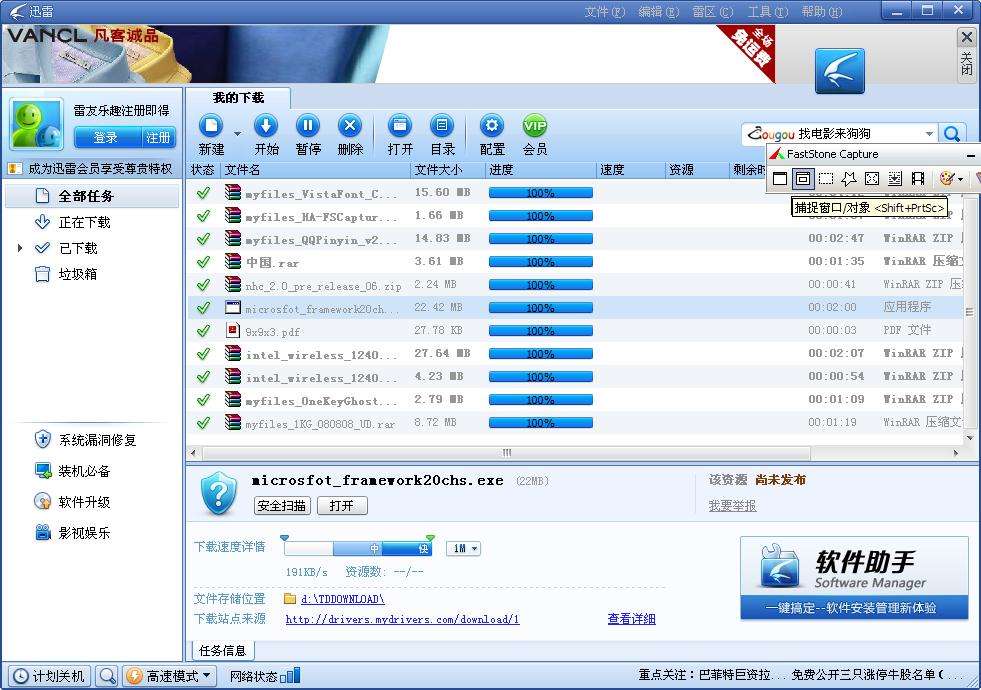Click the 查看详细 link
981x690 pixels.
(631, 619)
